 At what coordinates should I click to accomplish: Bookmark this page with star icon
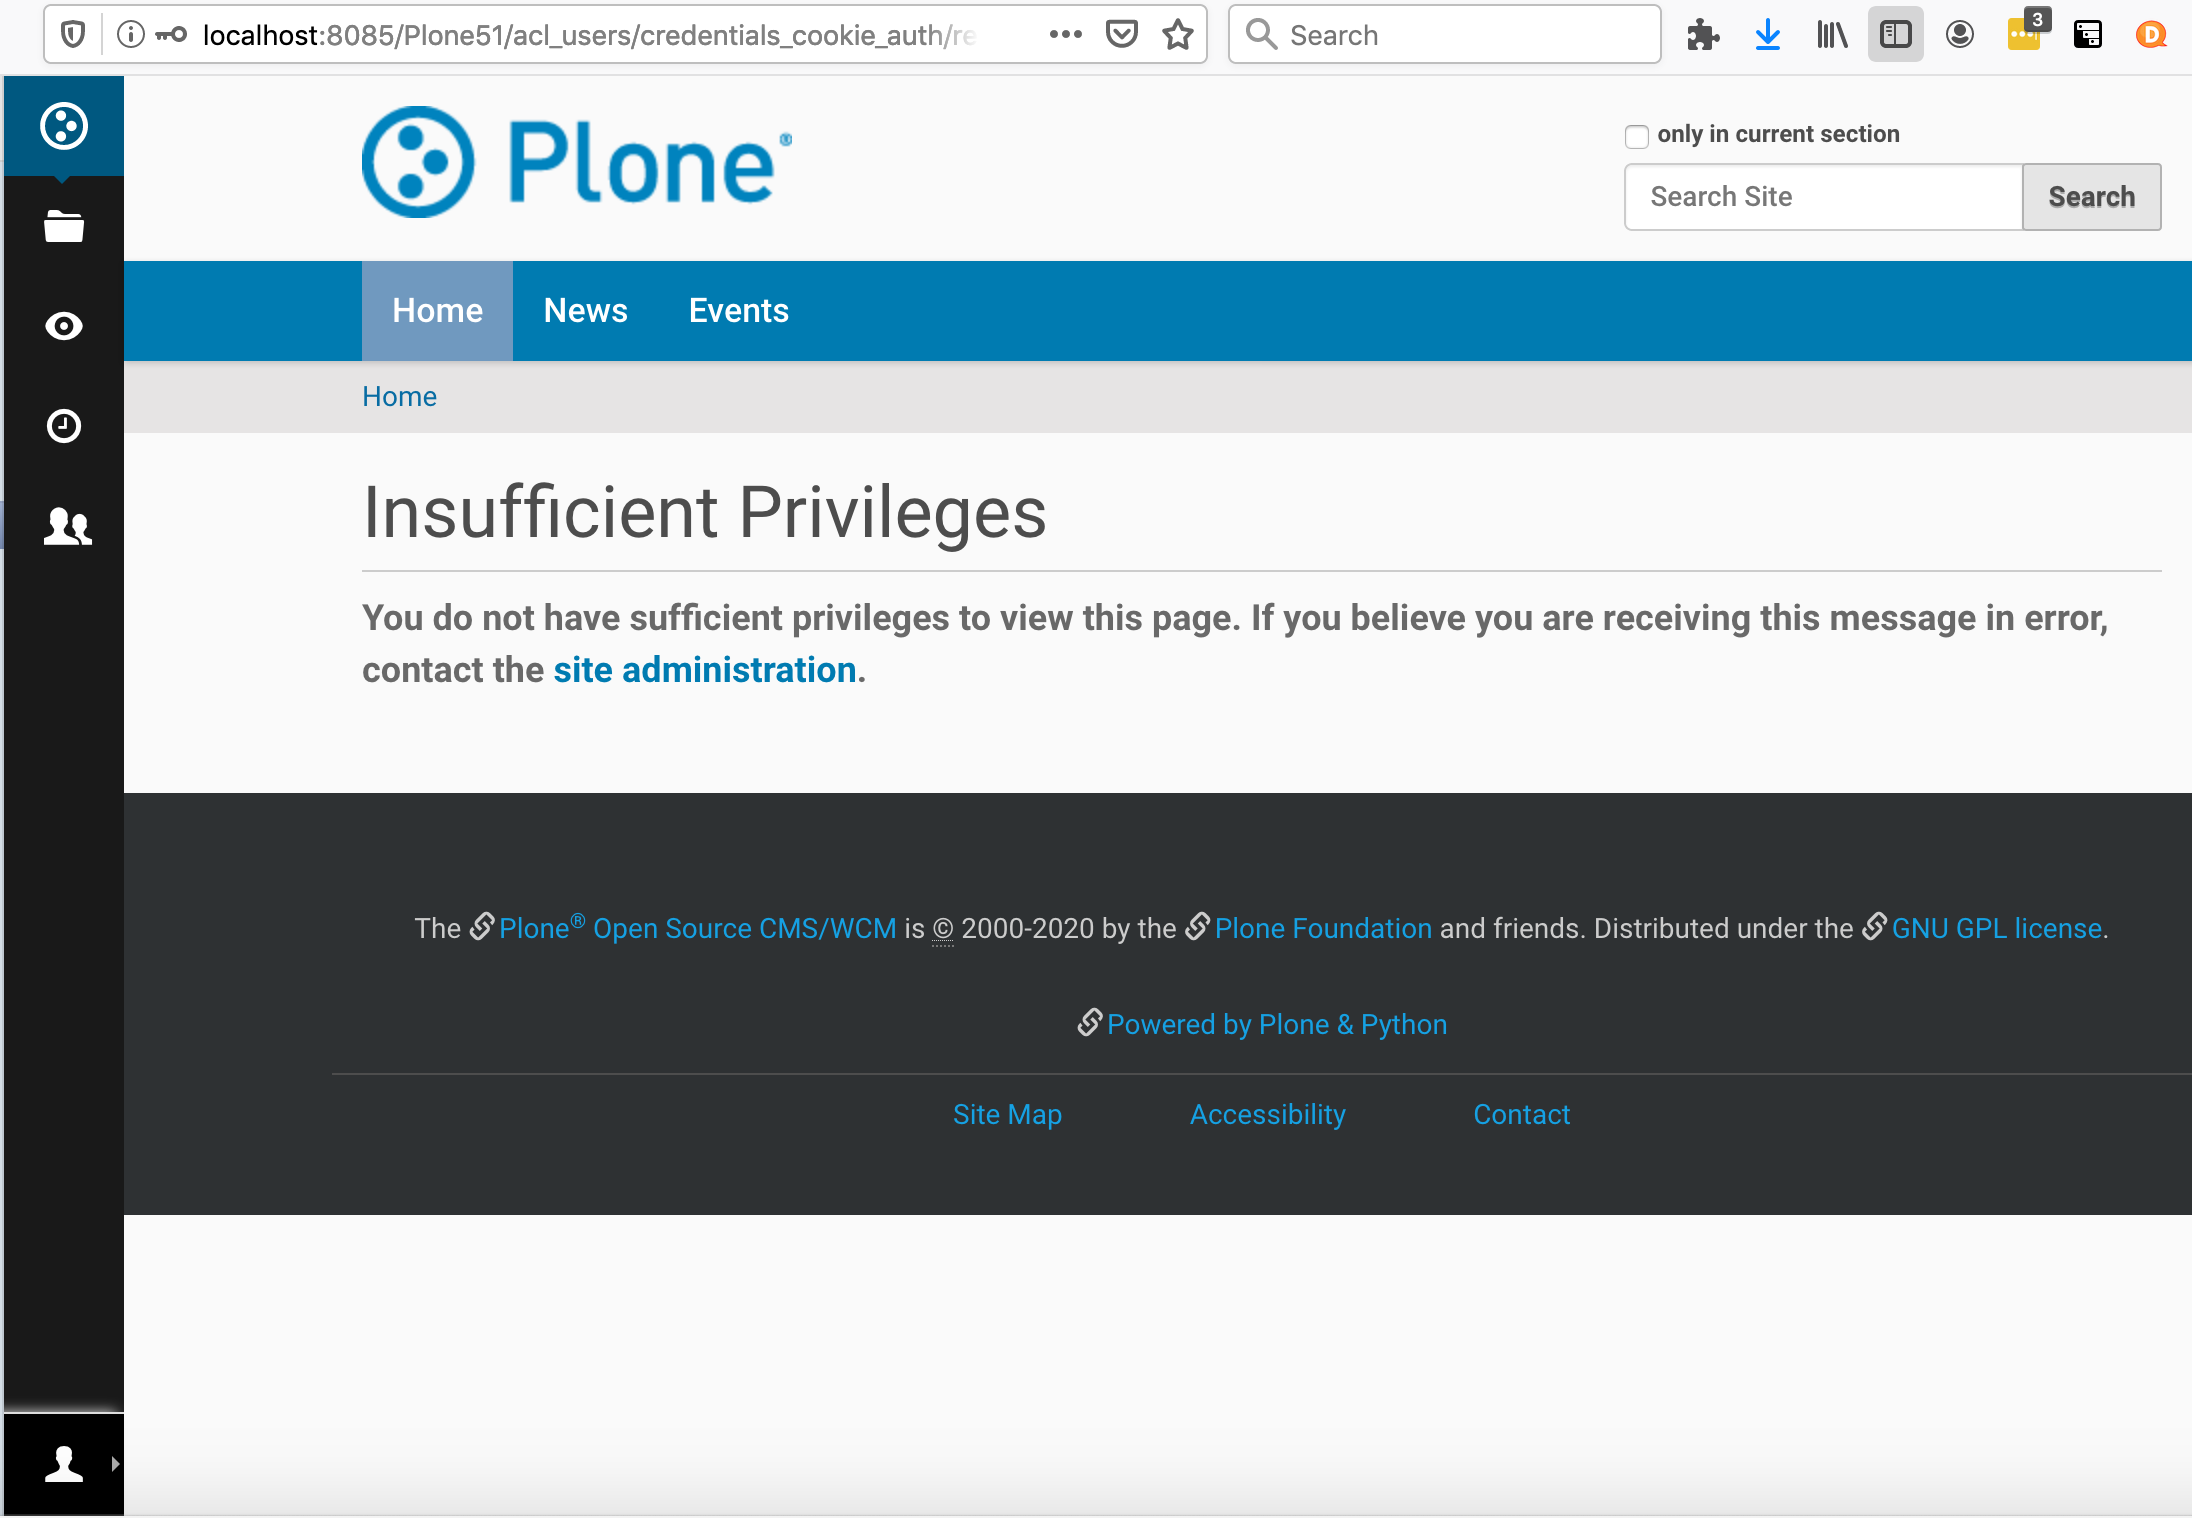(x=1178, y=35)
